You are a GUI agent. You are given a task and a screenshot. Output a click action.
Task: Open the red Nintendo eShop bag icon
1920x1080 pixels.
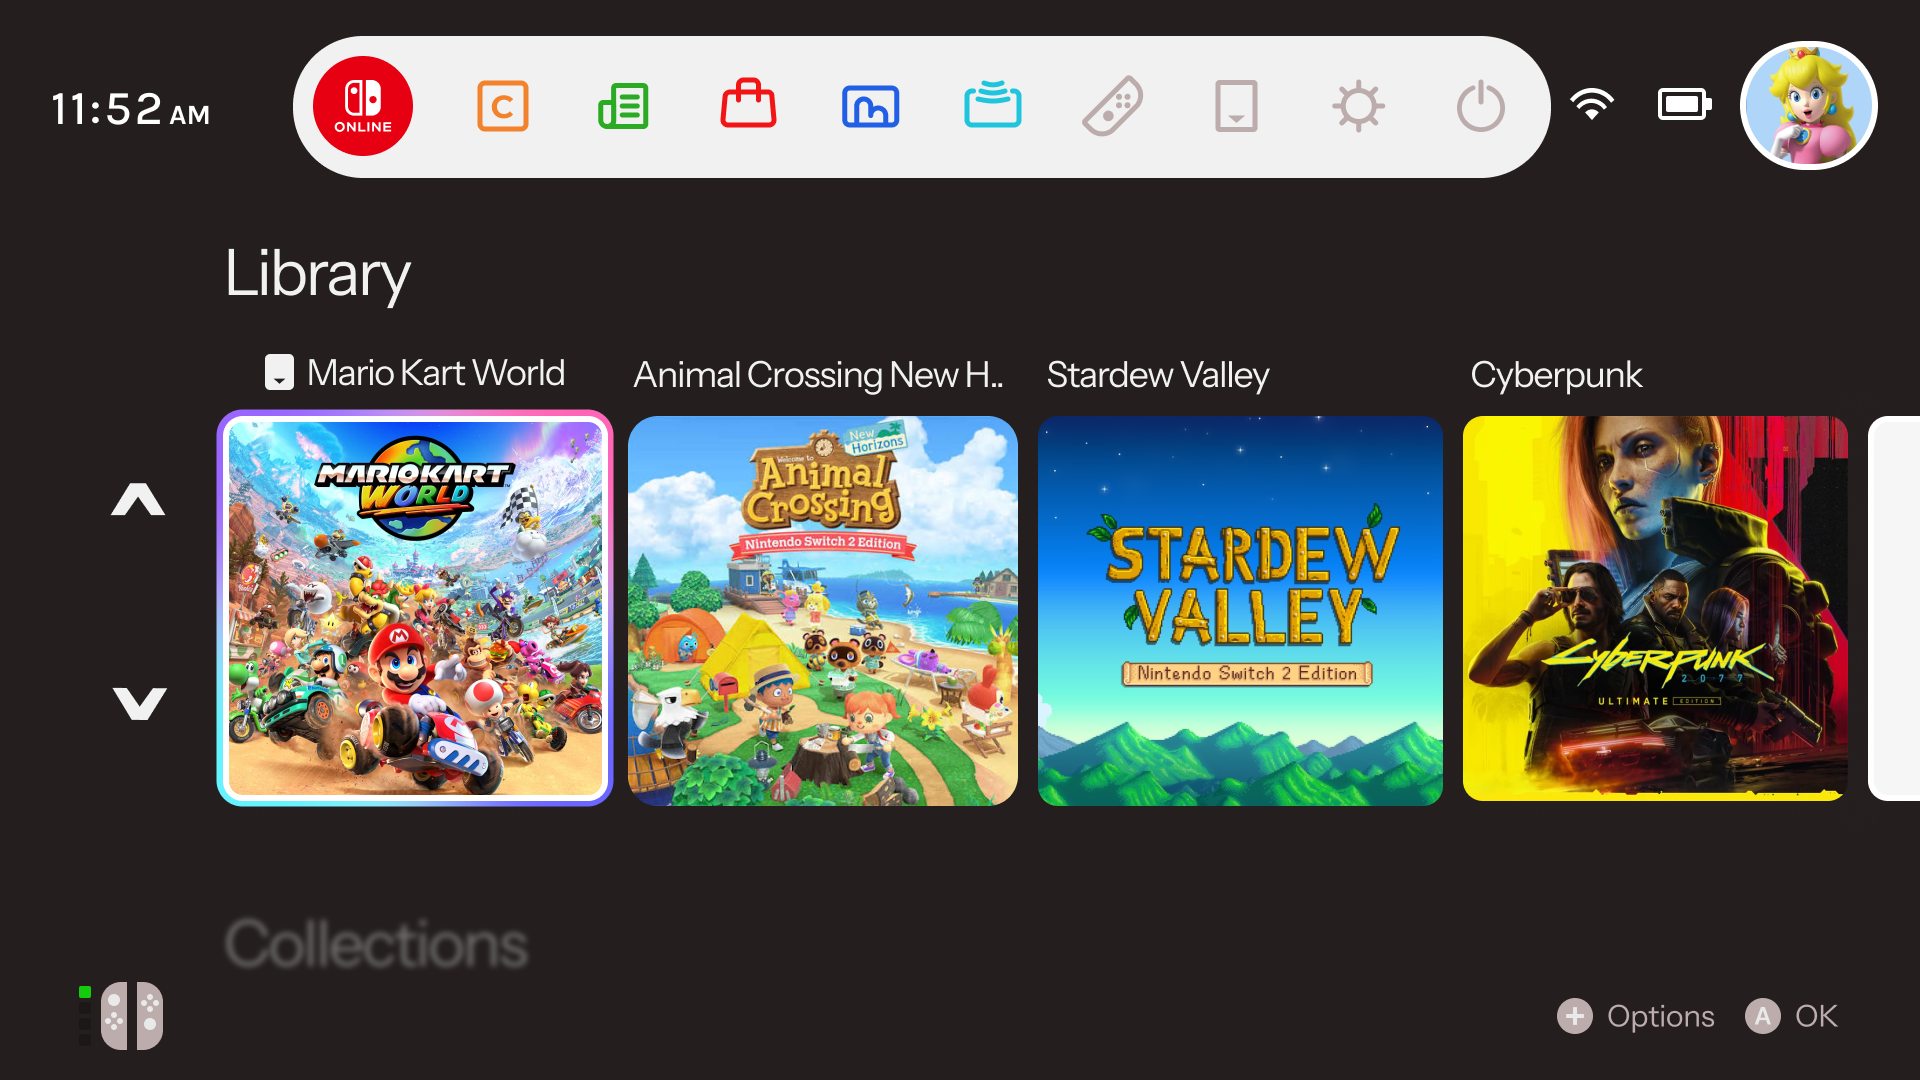(x=748, y=103)
